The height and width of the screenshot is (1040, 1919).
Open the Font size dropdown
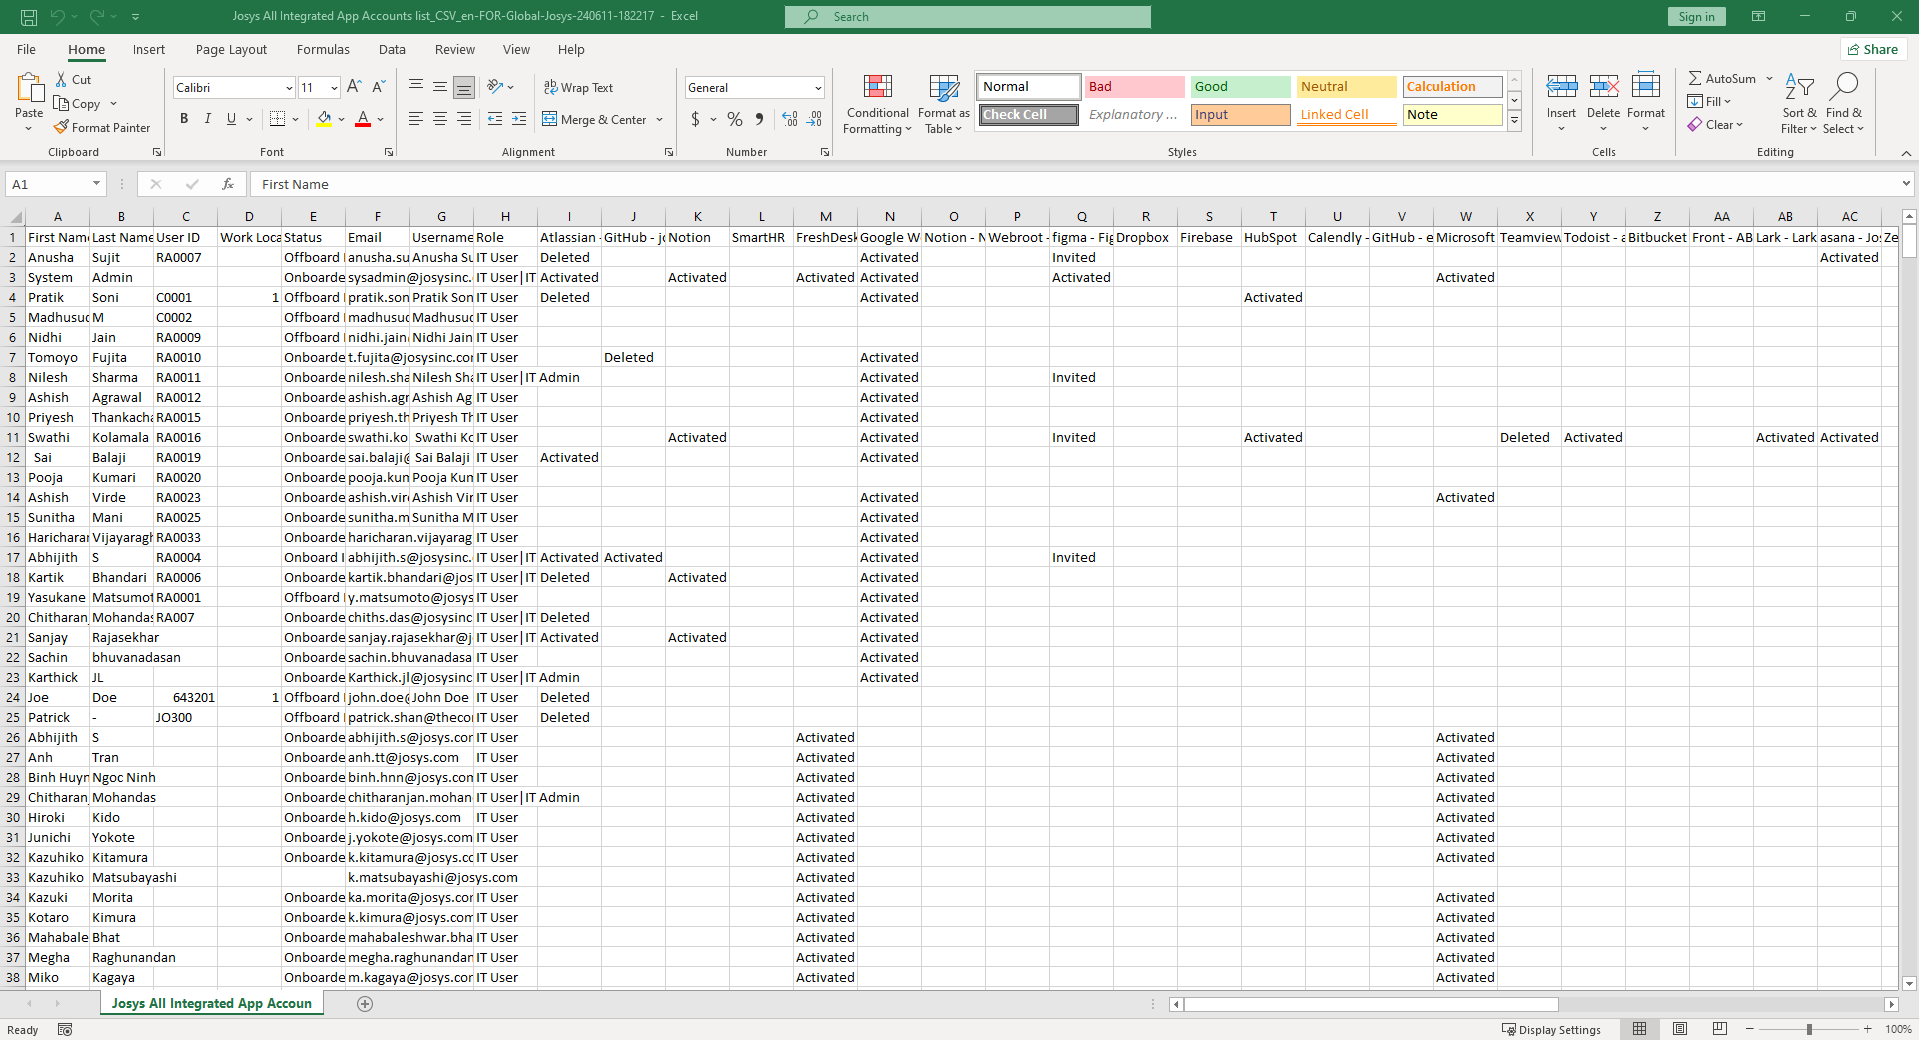pos(334,88)
